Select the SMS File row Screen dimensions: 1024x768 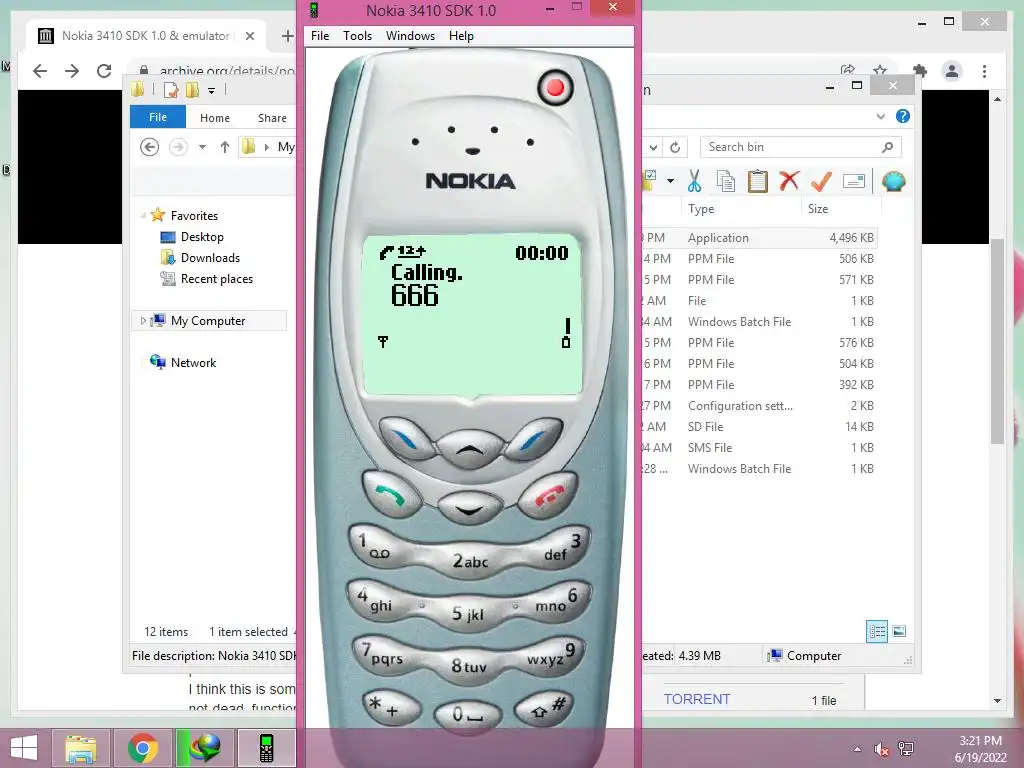[758, 448]
